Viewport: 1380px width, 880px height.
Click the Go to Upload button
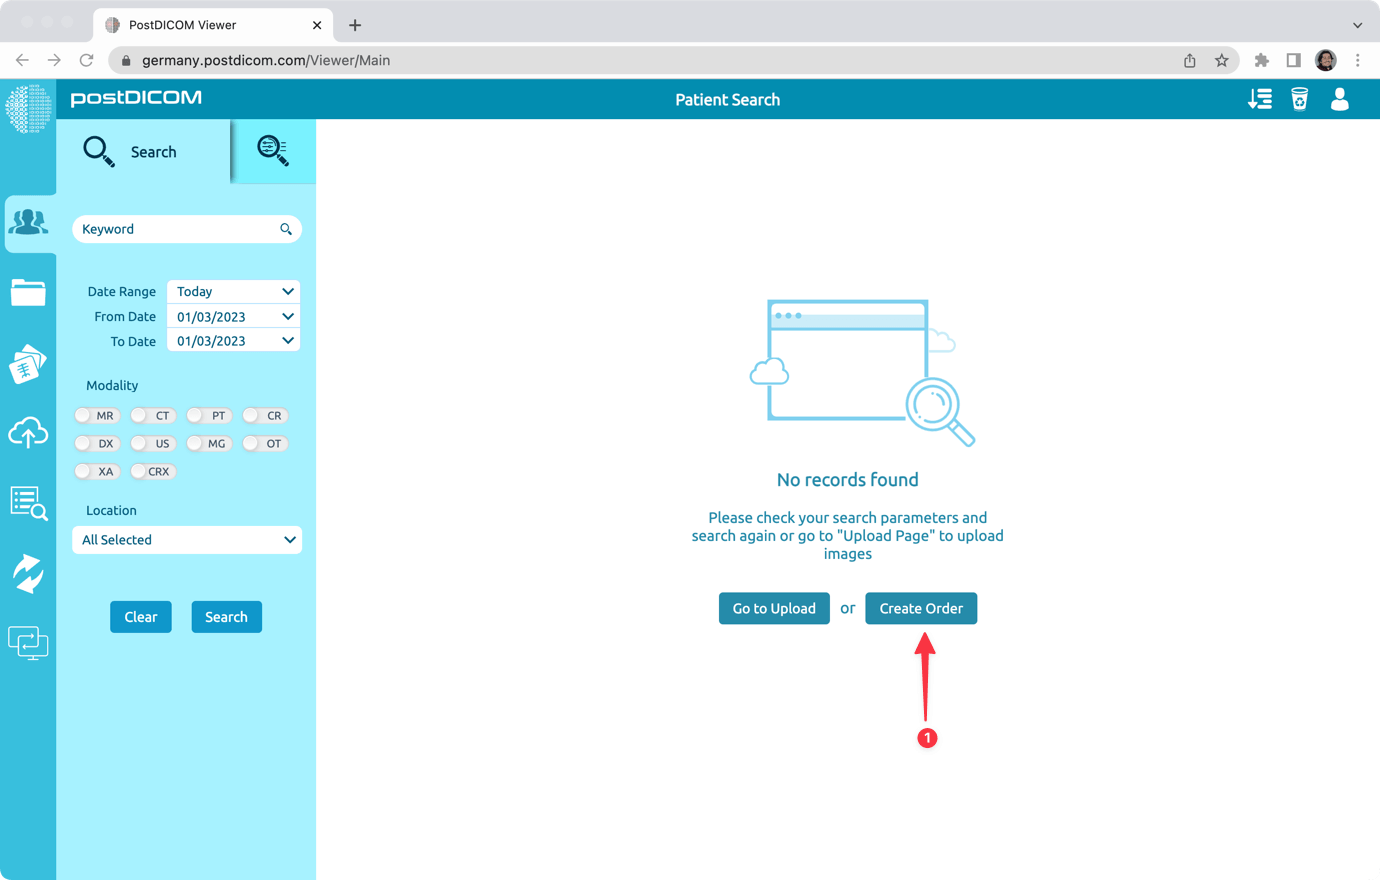point(774,608)
